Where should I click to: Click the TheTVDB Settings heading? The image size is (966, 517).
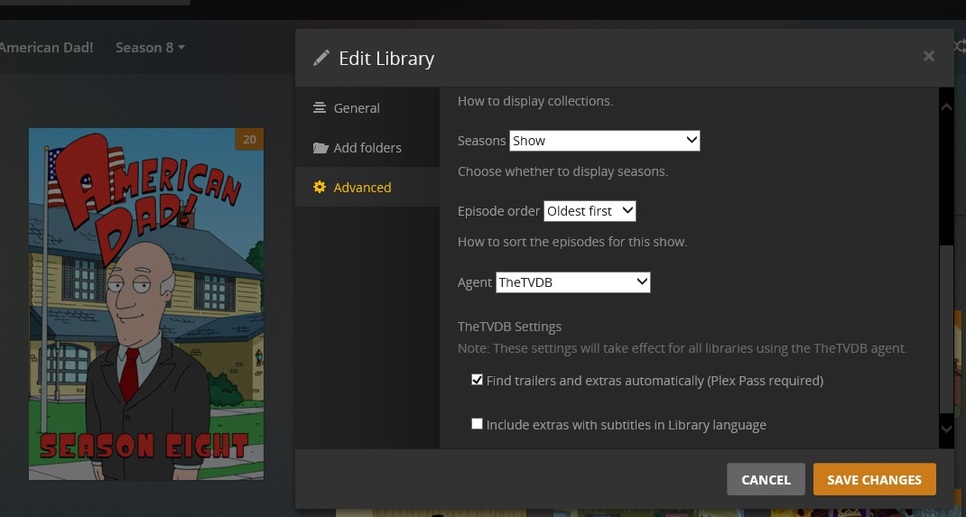pyautogui.click(x=509, y=327)
